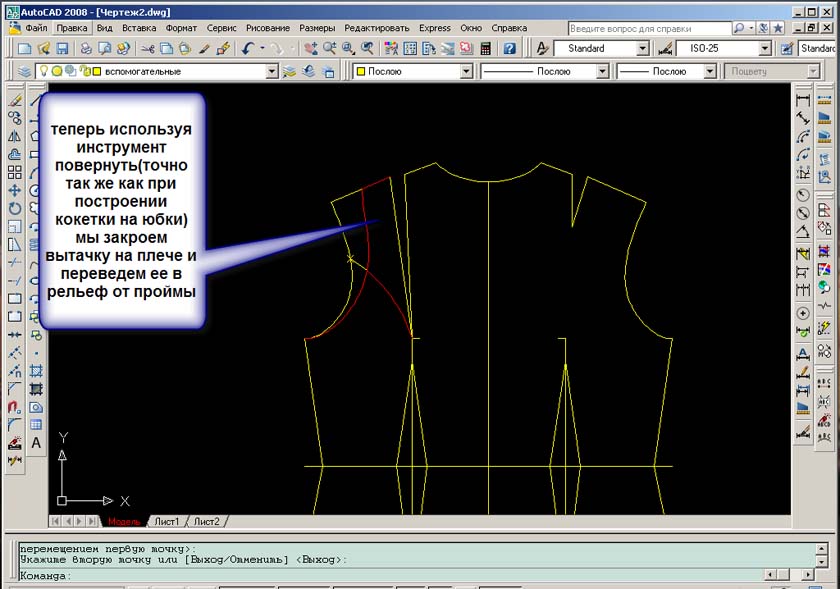Click the Cut scissors icon
Screen dimensions: 840x589
tap(148, 48)
